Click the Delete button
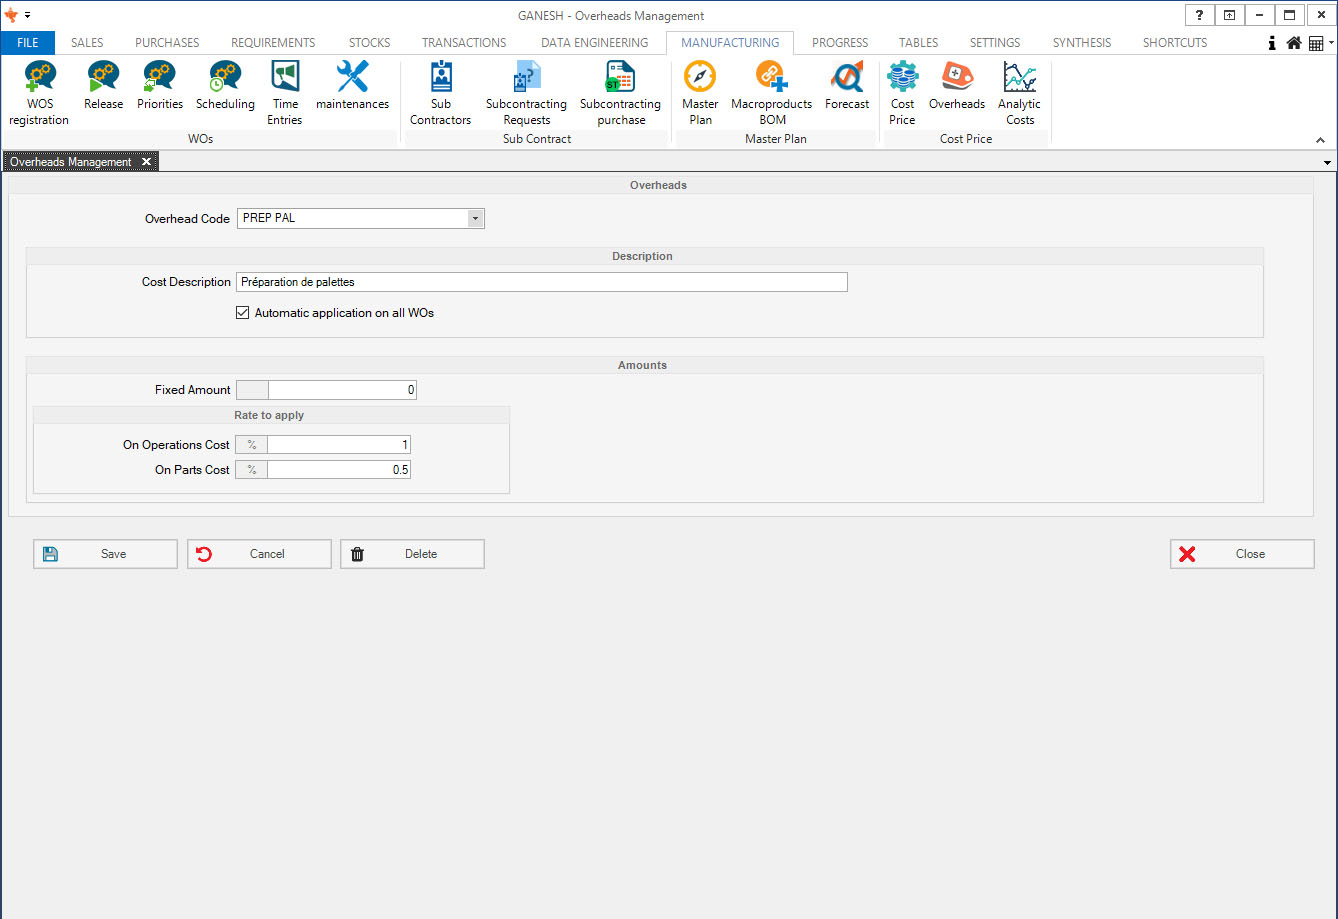The width and height of the screenshot is (1338, 919). click(x=412, y=554)
